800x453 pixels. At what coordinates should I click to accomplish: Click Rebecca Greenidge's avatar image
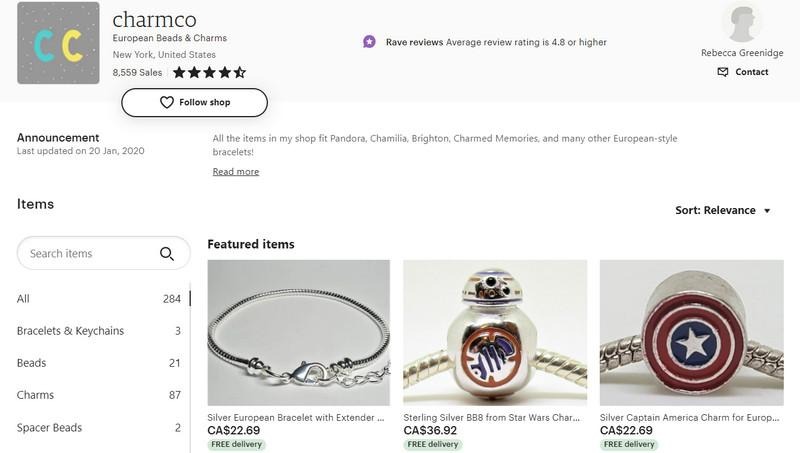tap(742, 23)
